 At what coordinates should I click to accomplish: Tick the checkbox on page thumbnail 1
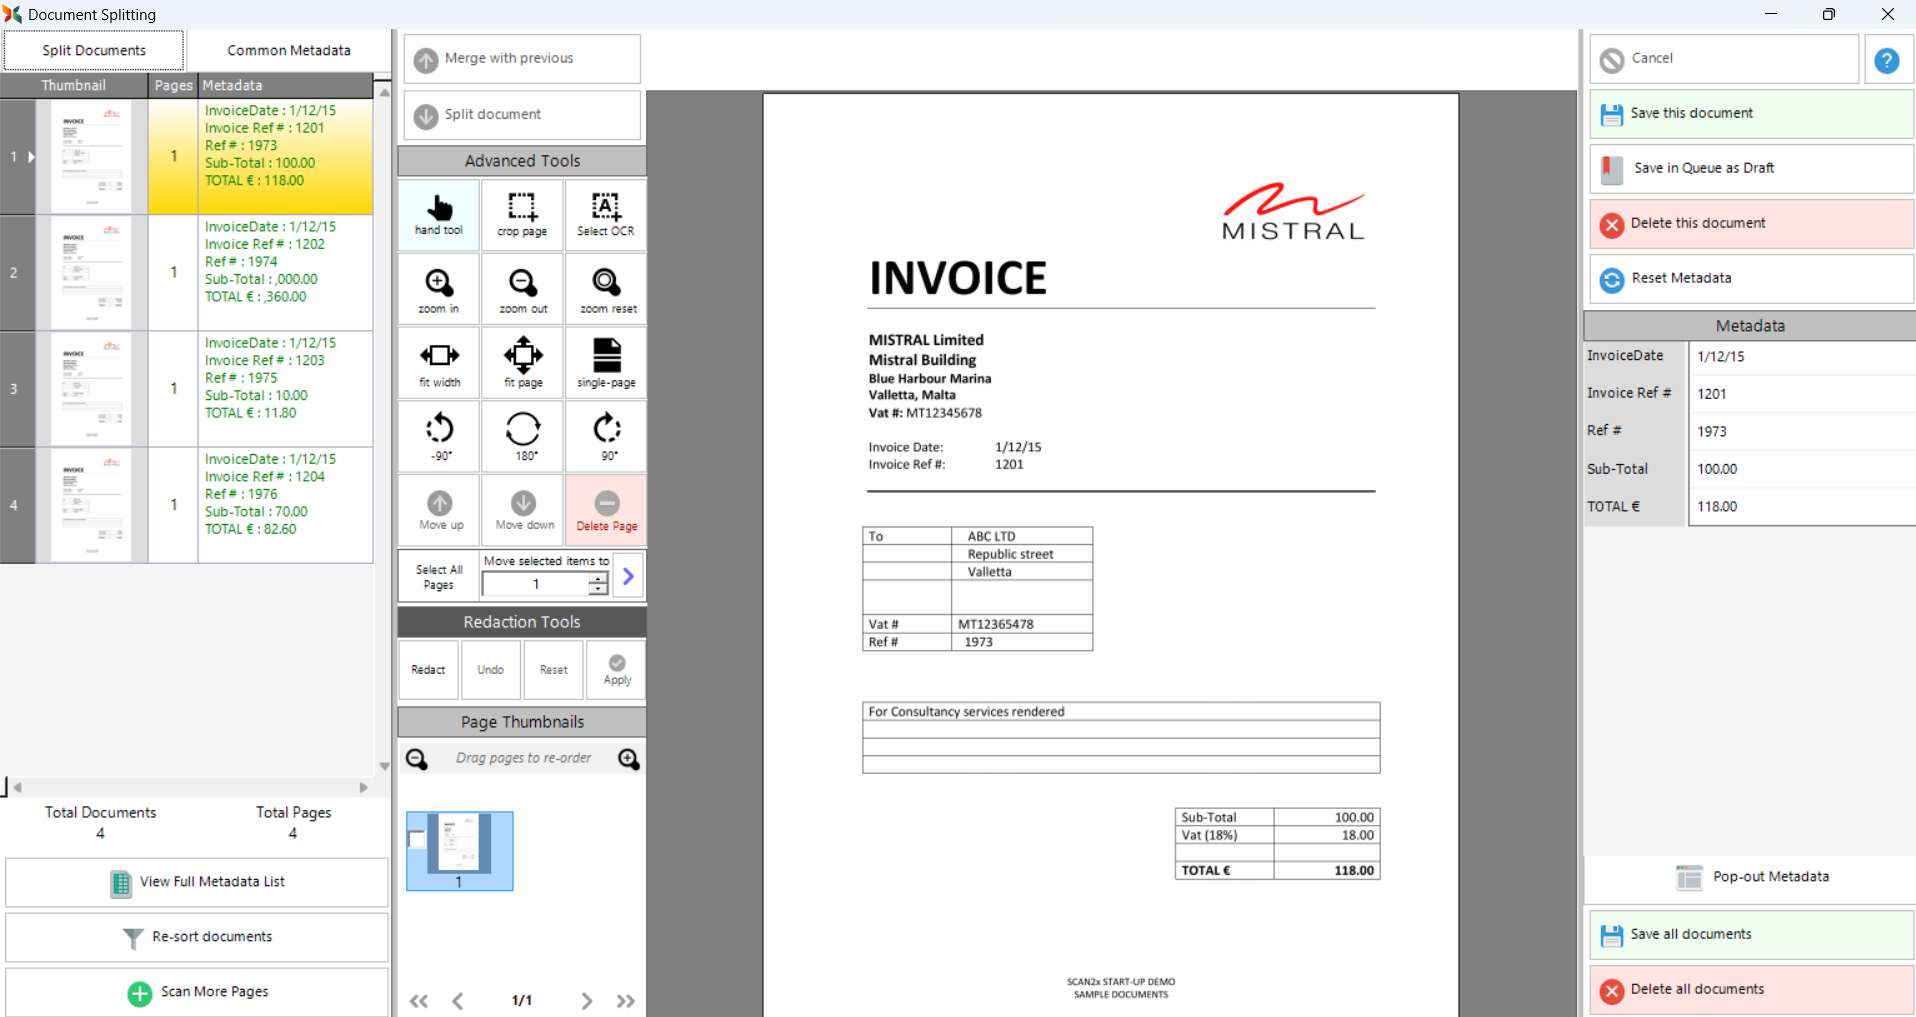[417, 839]
